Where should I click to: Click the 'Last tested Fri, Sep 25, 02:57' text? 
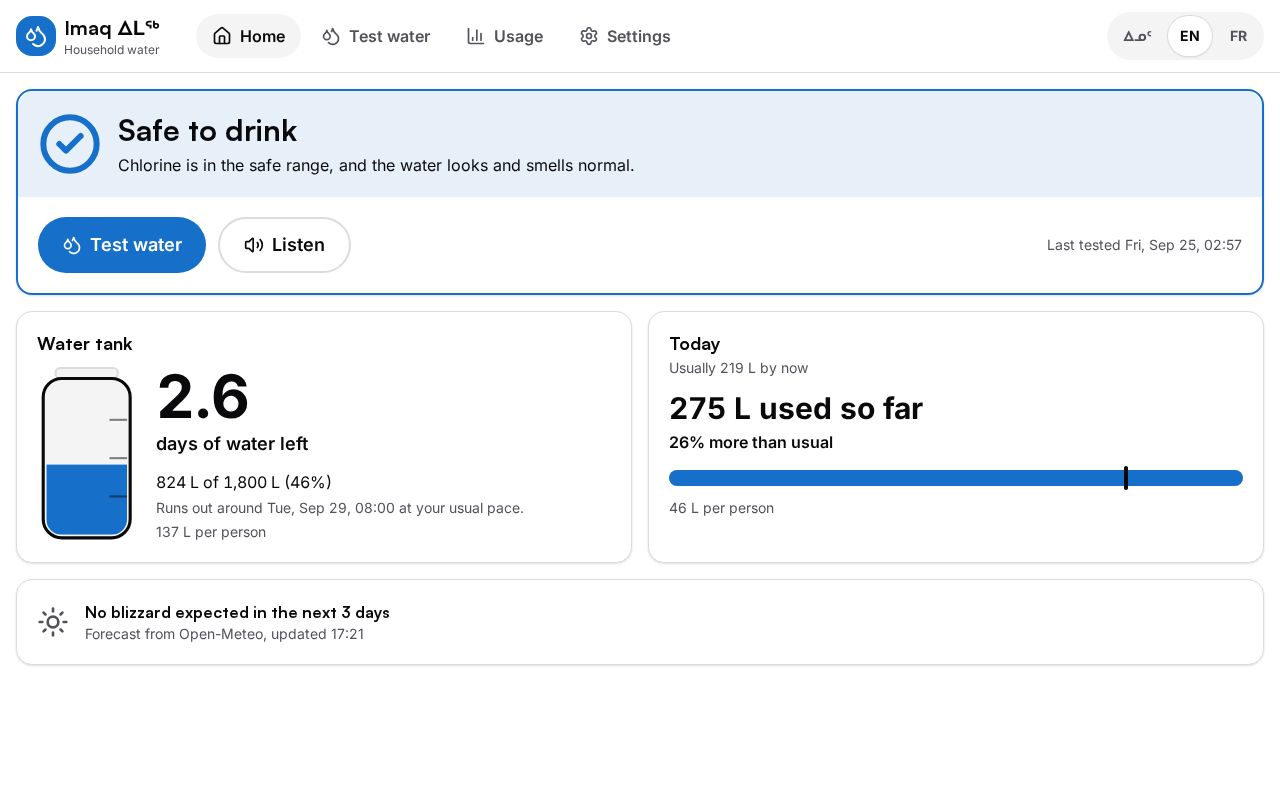tap(1144, 245)
